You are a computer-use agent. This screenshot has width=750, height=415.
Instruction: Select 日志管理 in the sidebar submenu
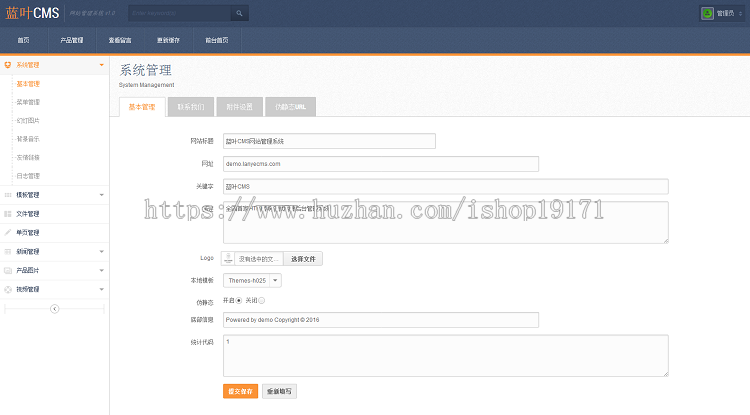click(x=28, y=176)
